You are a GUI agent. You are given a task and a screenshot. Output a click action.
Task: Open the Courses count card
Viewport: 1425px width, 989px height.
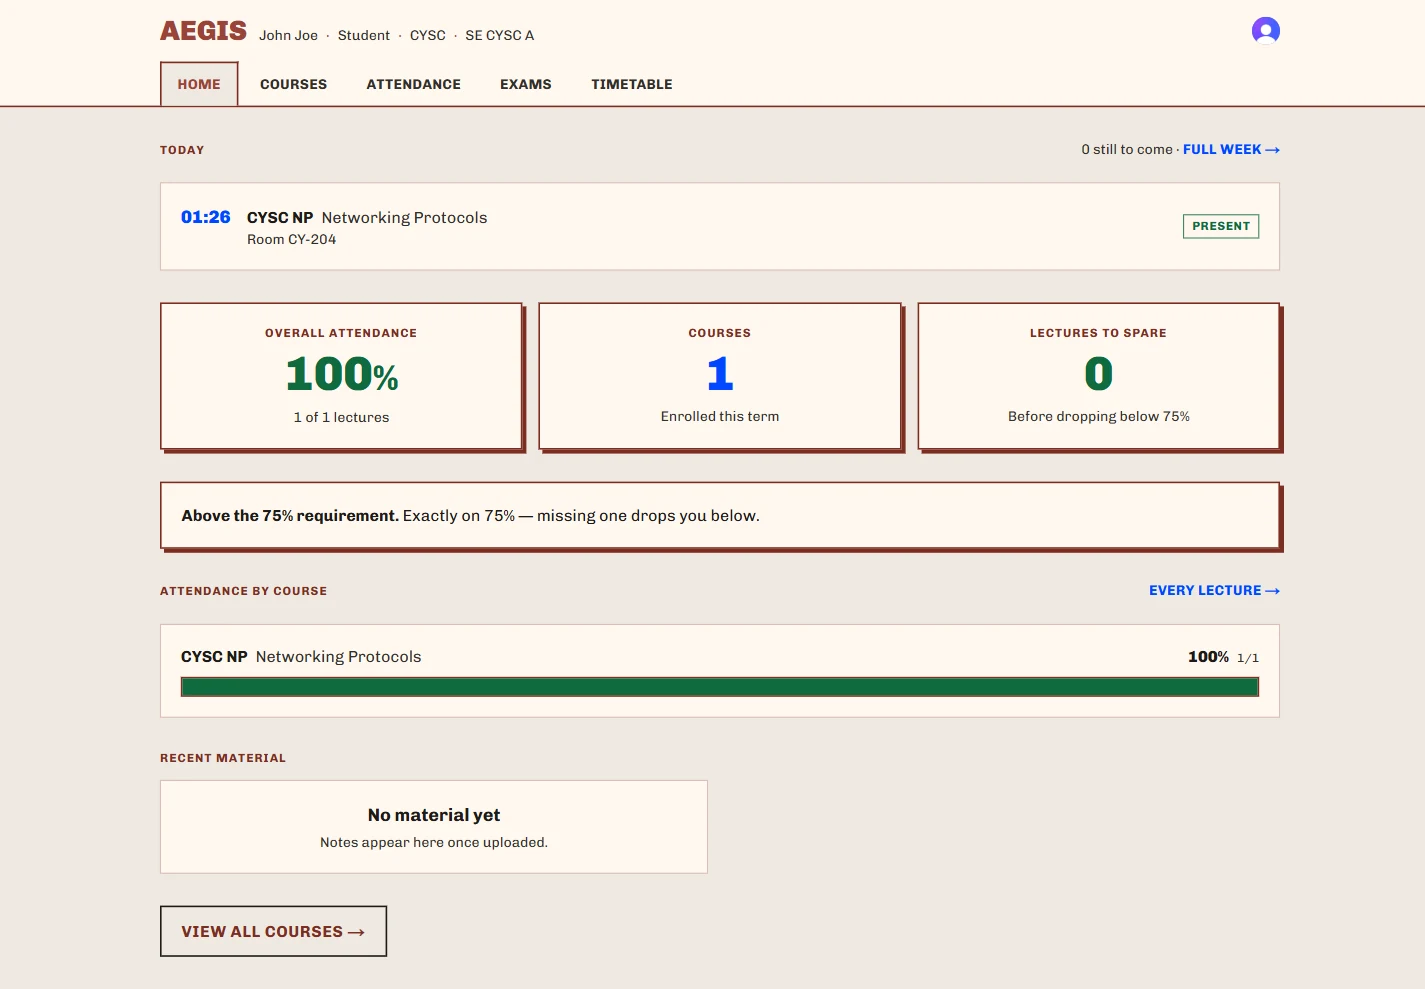[720, 376]
